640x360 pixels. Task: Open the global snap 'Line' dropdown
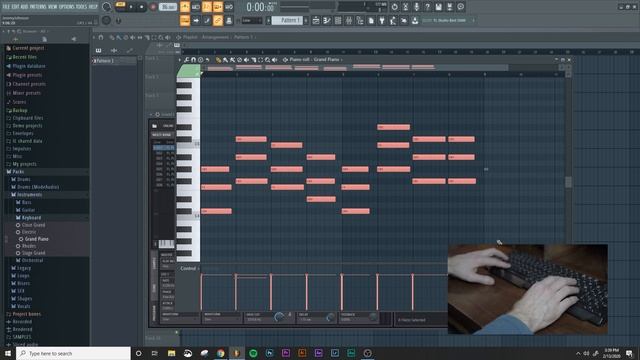[252, 20]
